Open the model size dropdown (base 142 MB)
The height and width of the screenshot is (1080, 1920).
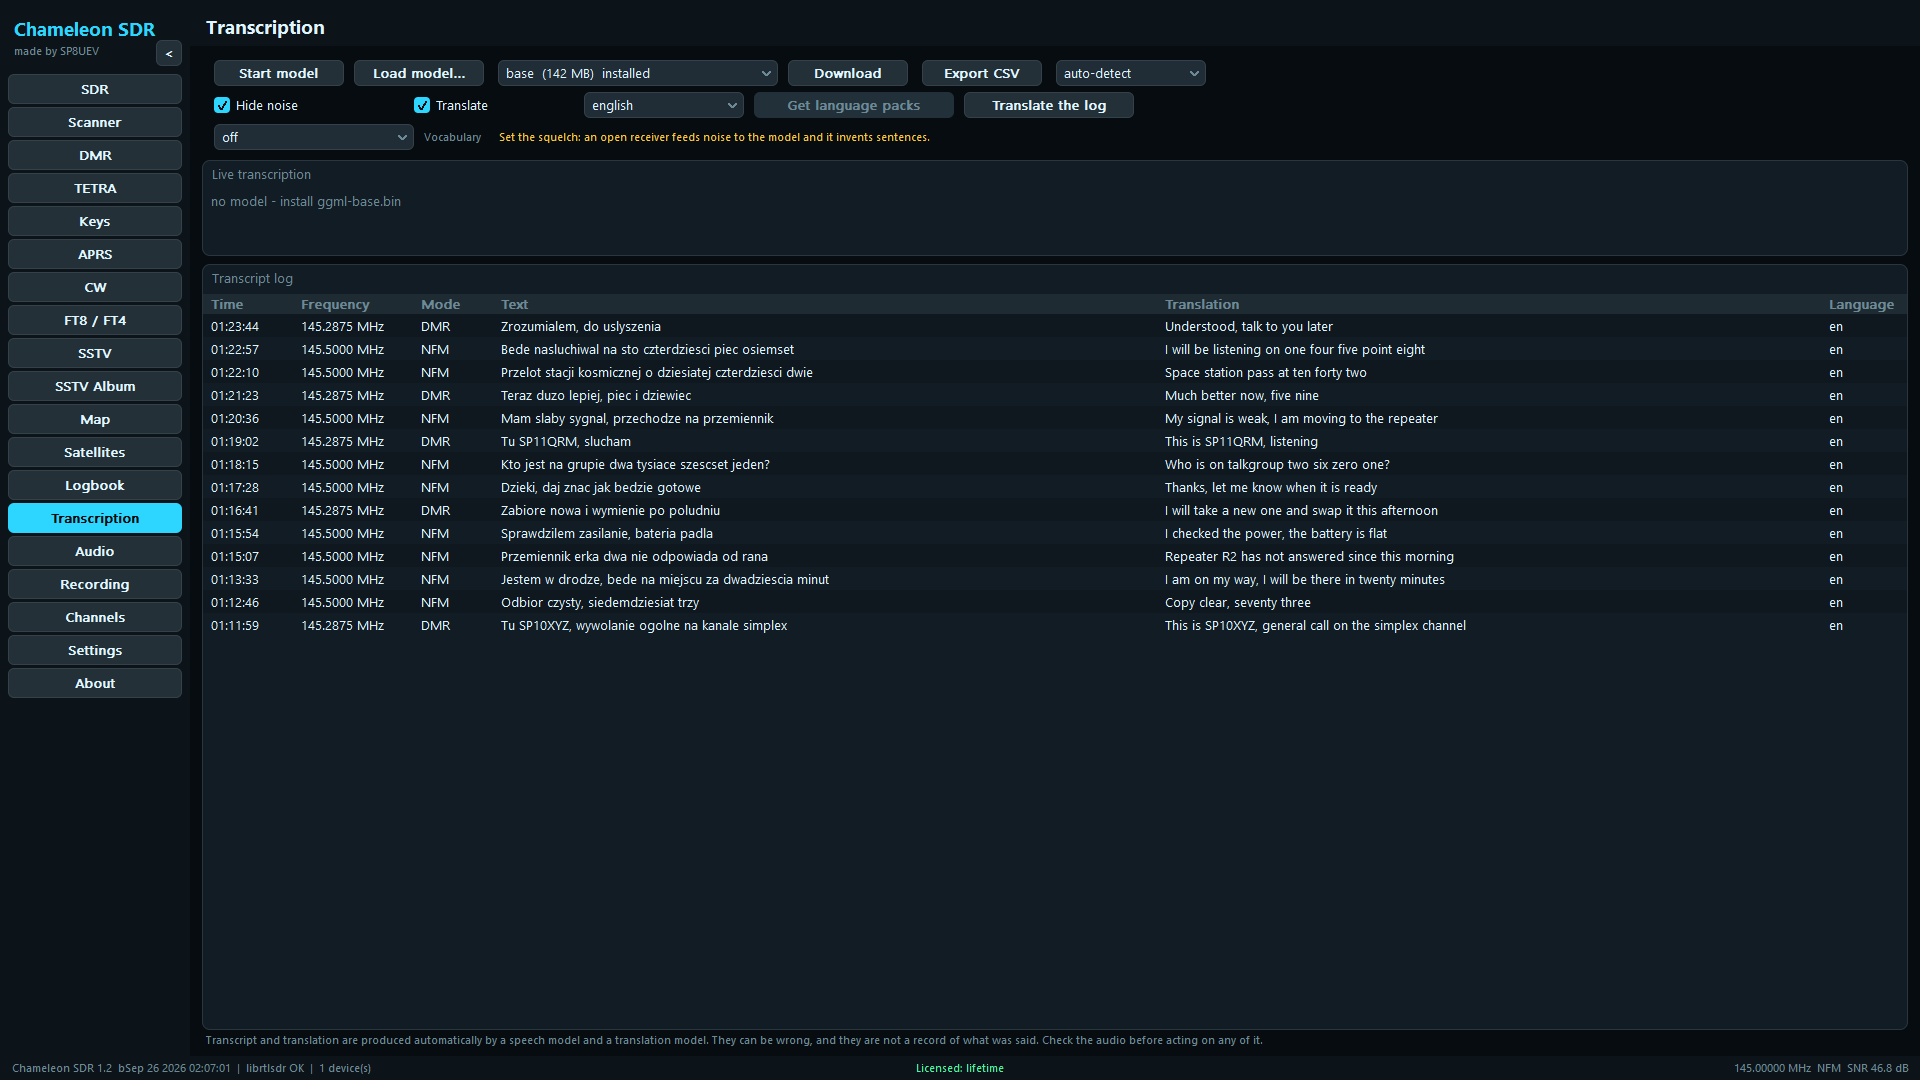coord(638,73)
